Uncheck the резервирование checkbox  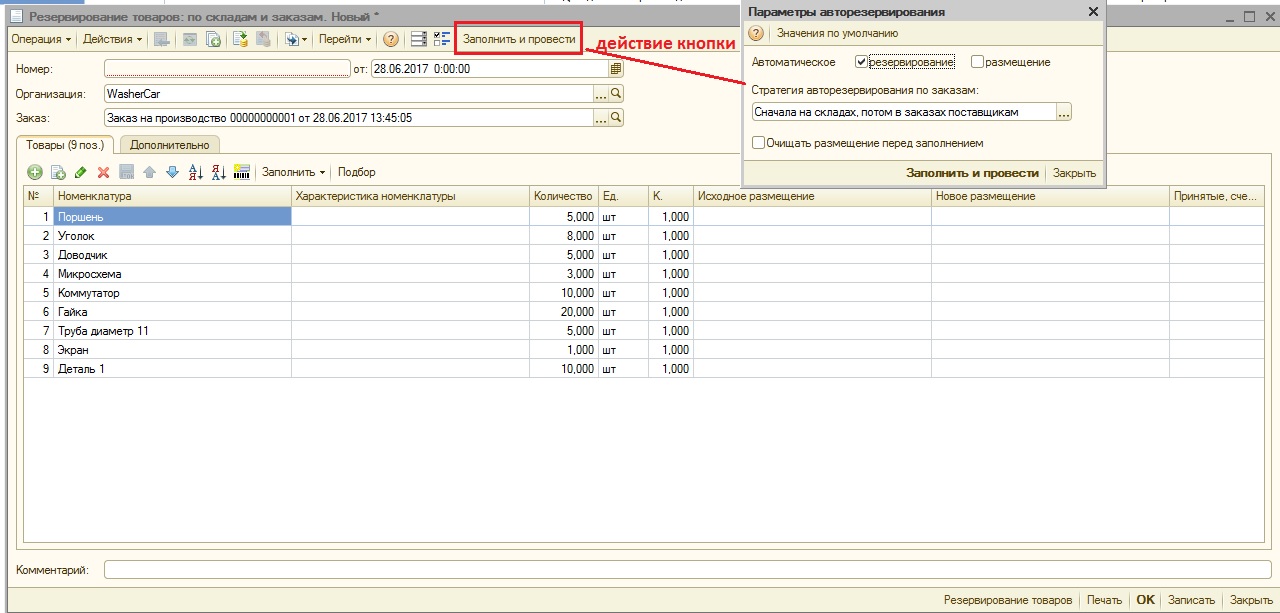[862, 62]
